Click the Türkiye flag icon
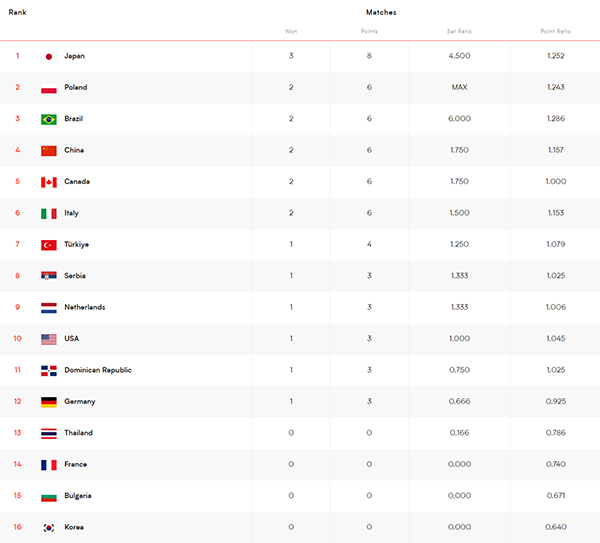This screenshot has width=600, height=543. click(x=49, y=245)
